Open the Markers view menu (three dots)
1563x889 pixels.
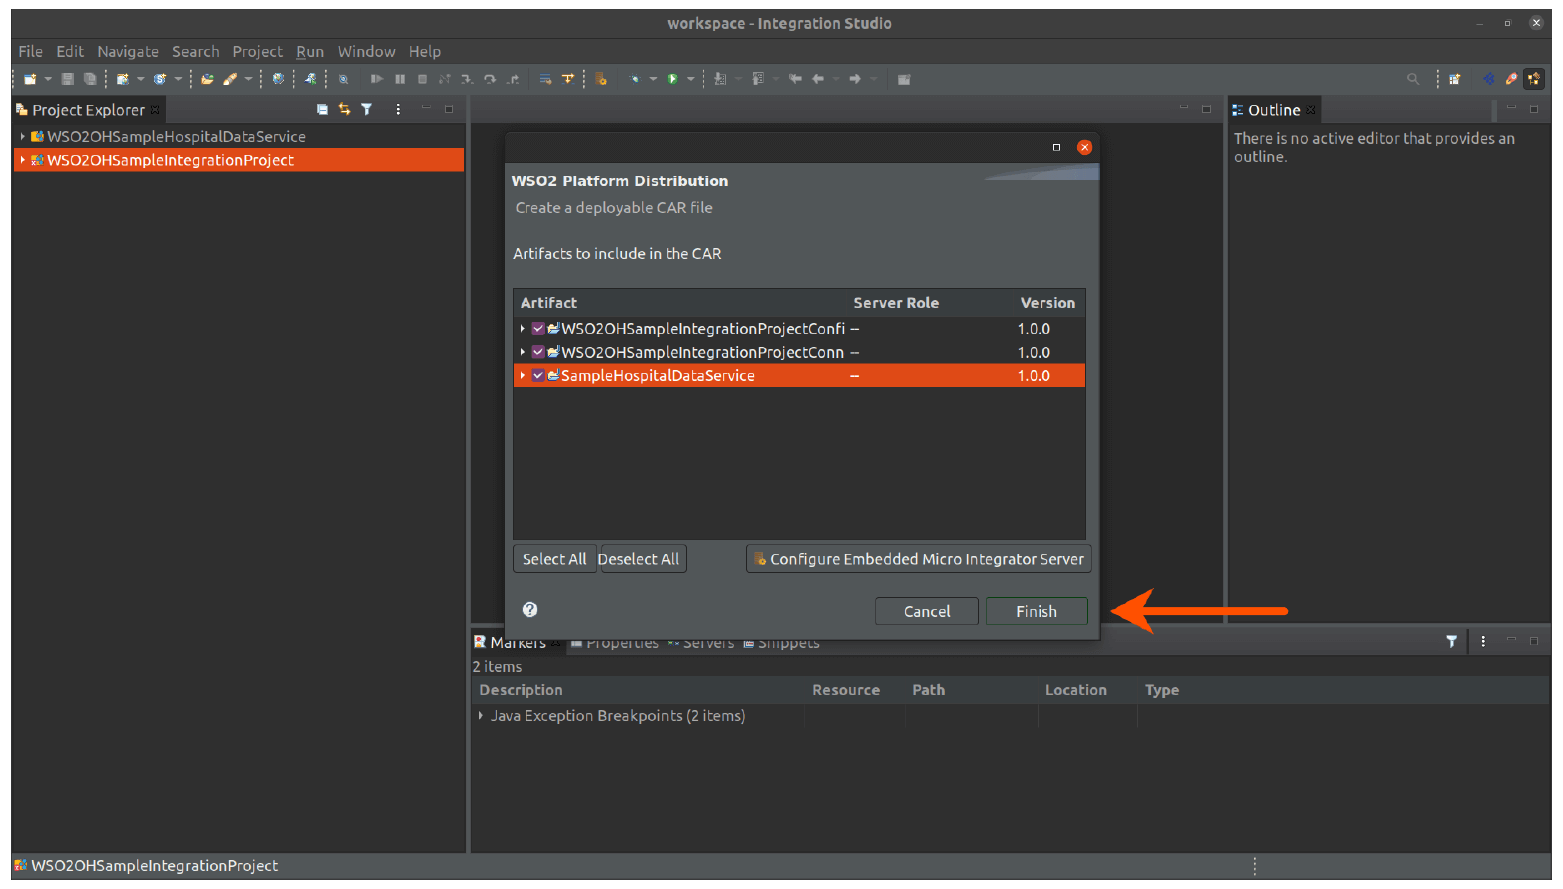(x=1483, y=641)
